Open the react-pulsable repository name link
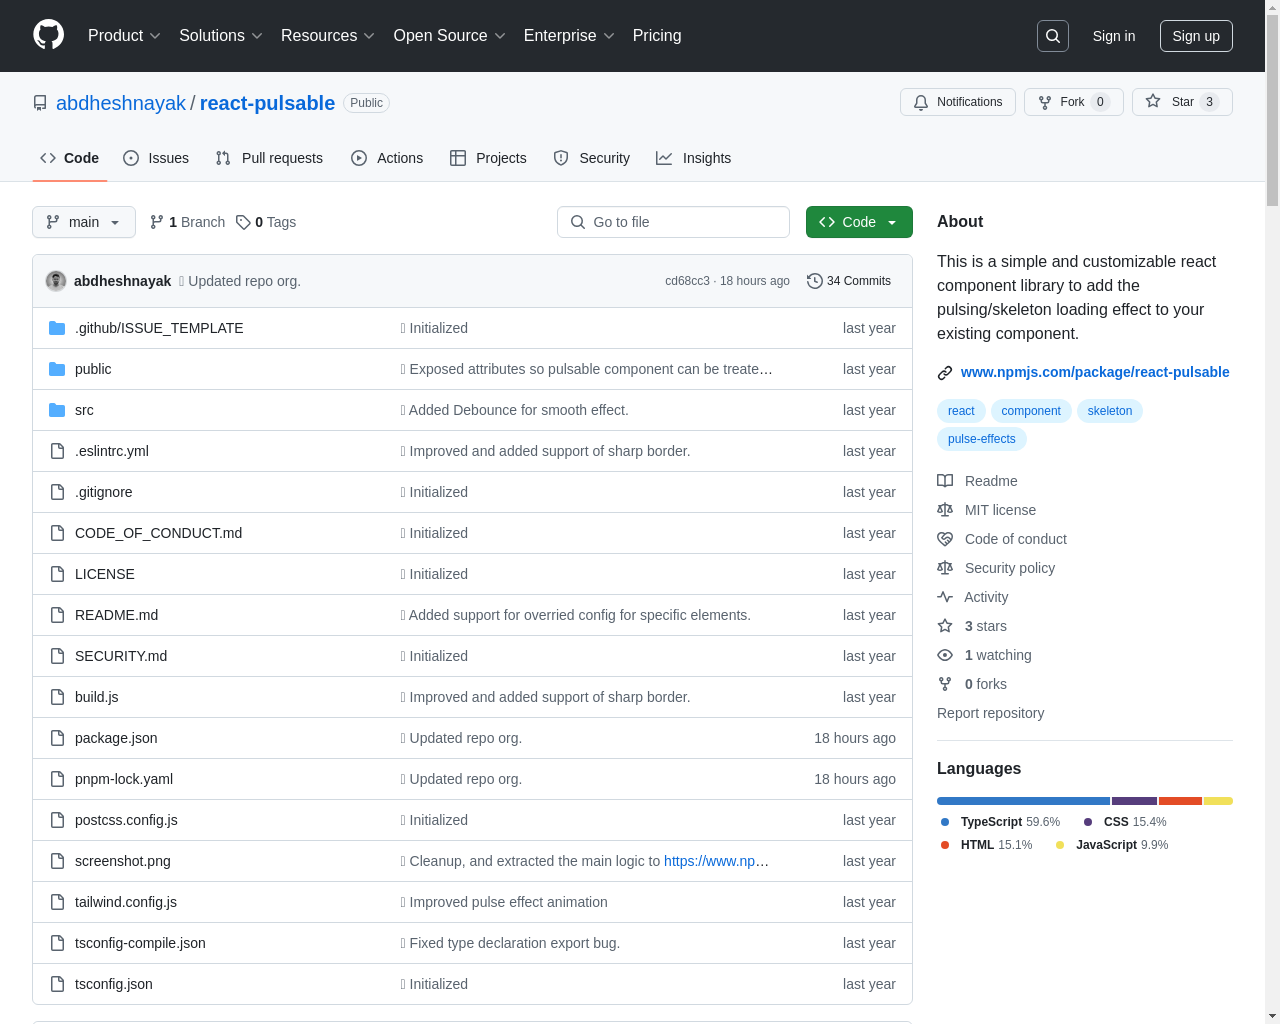This screenshot has height=1024, width=1280. (x=267, y=103)
